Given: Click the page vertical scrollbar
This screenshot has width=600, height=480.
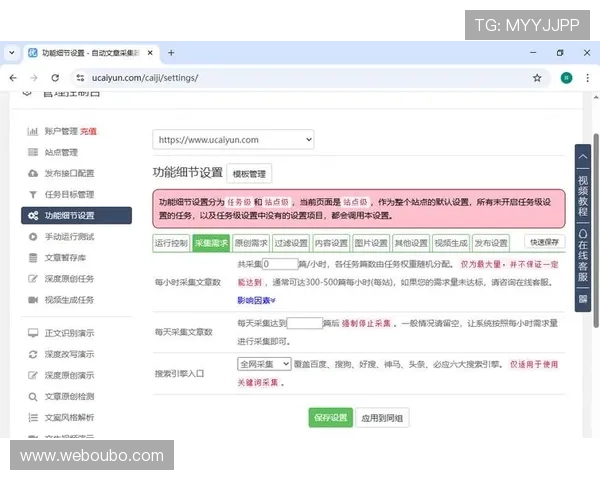Looking at the screenshot, I should pos(595,231).
